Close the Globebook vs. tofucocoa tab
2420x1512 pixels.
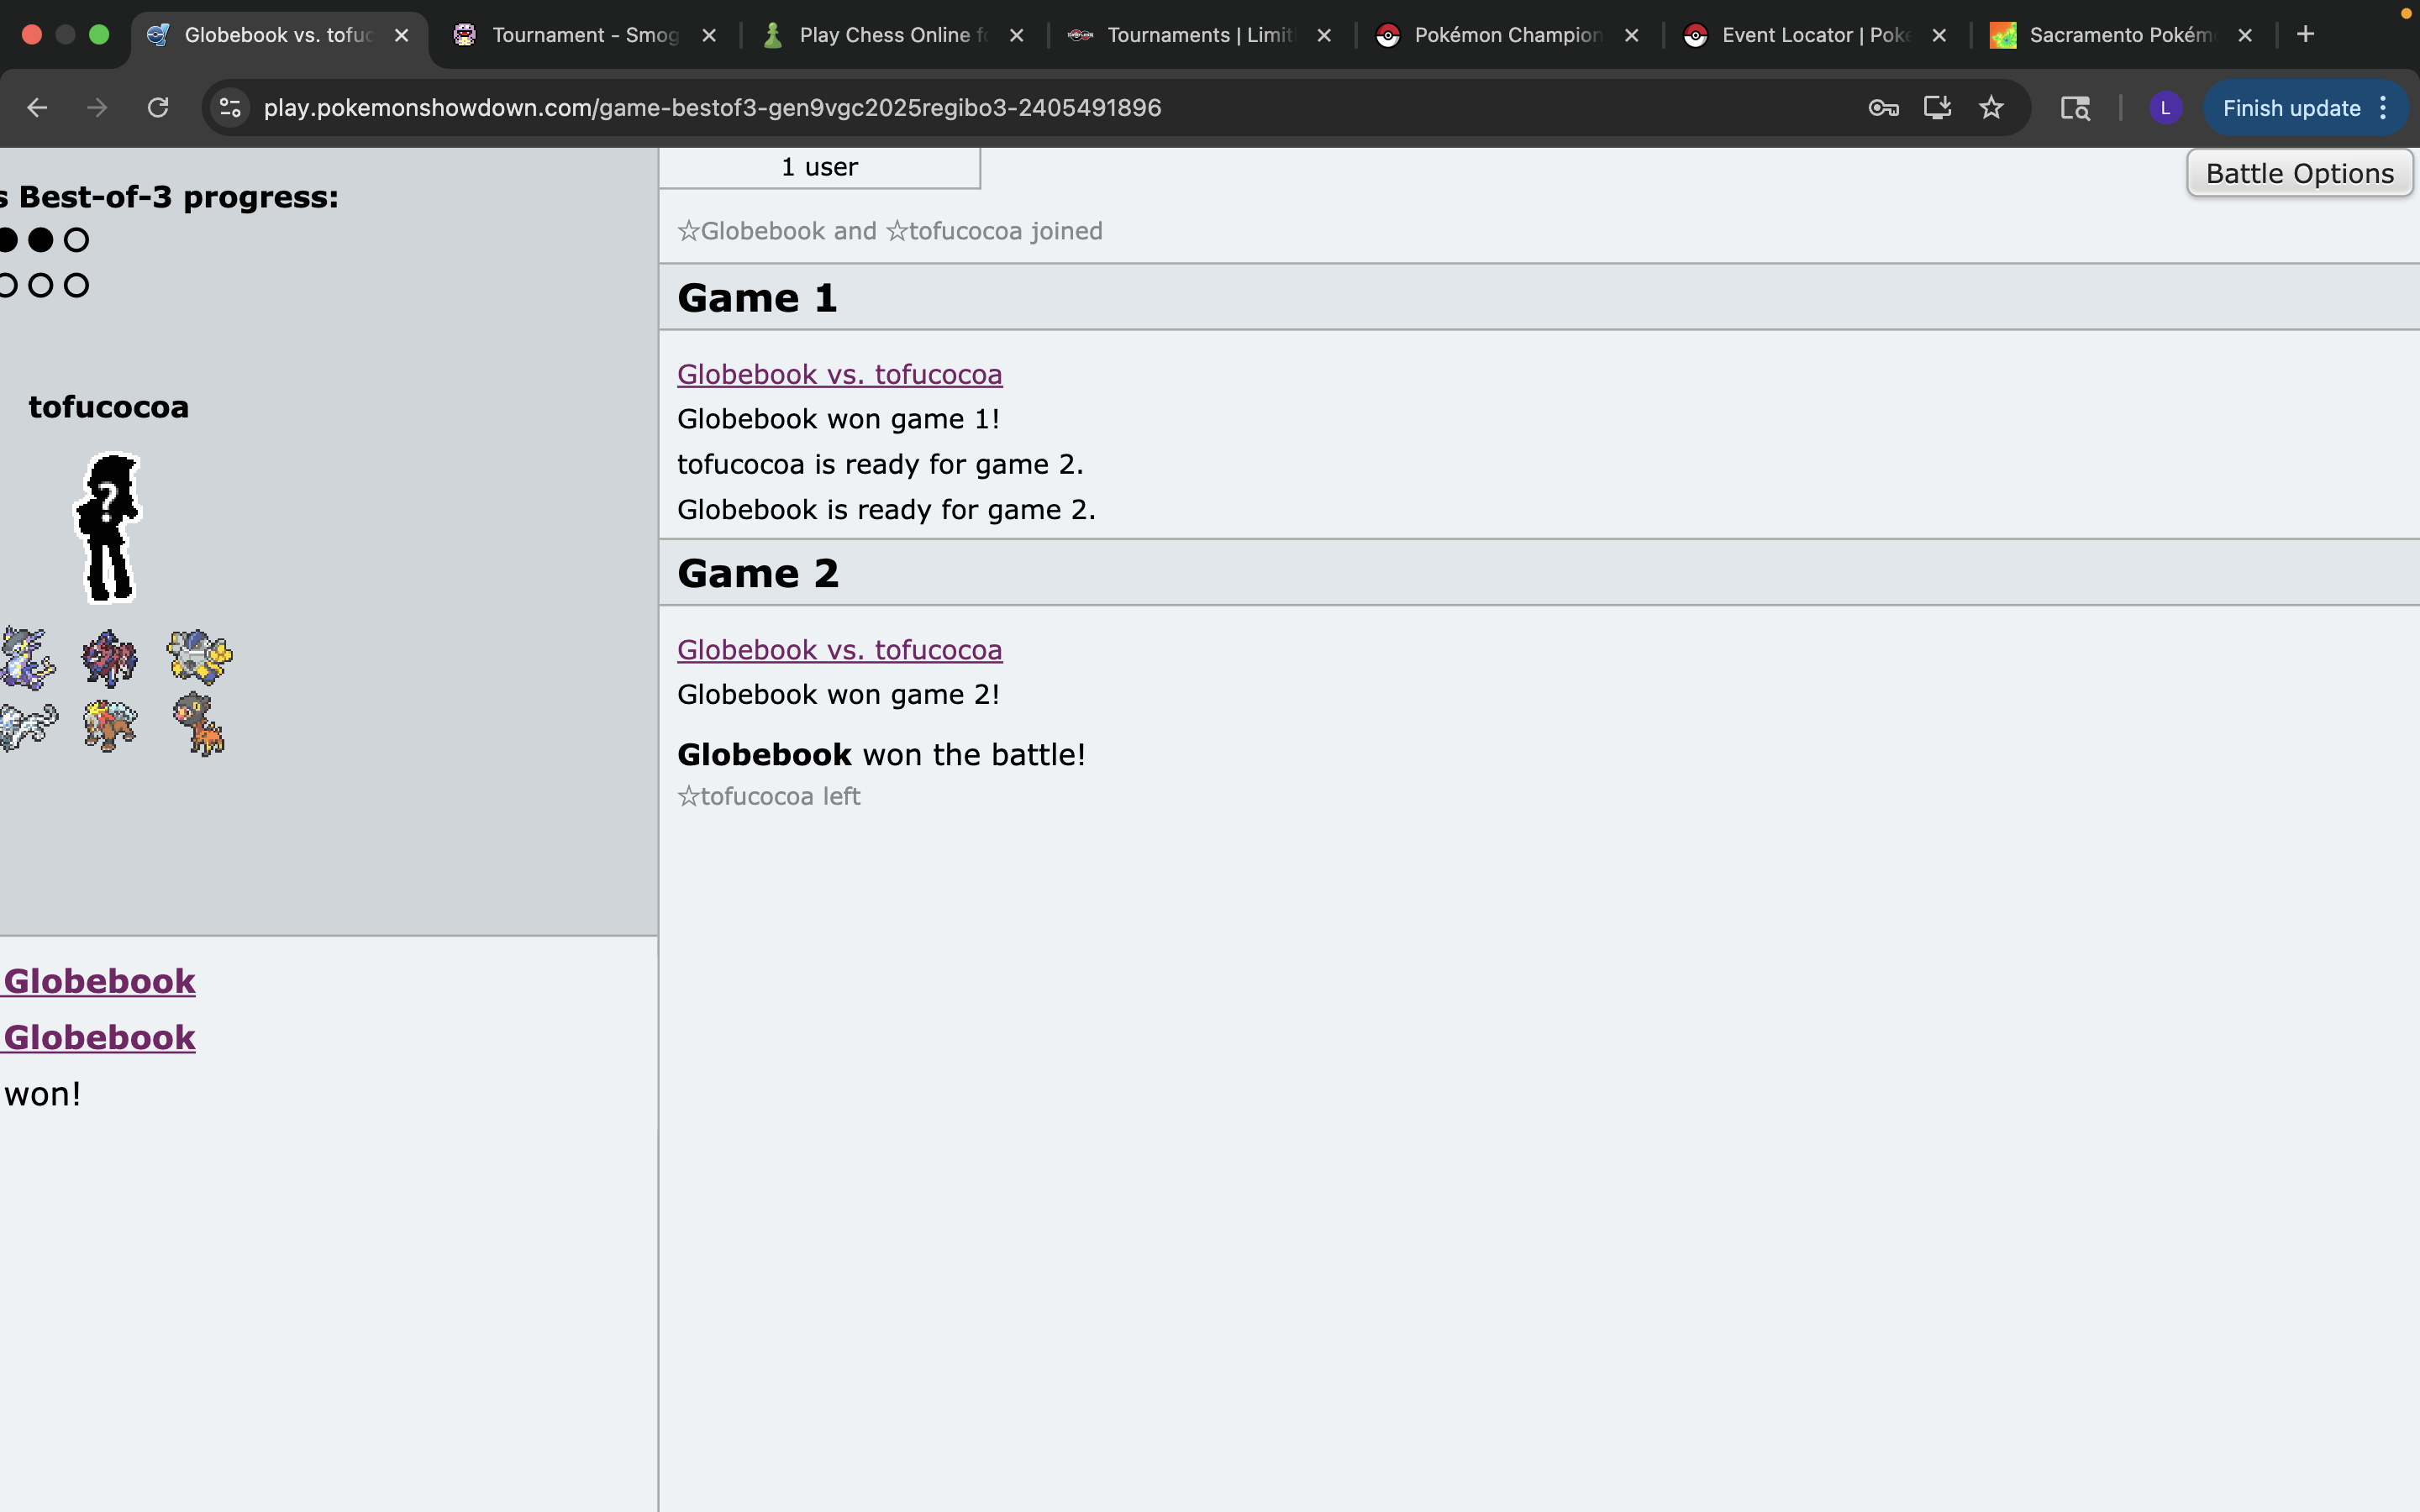click(x=401, y=35)
